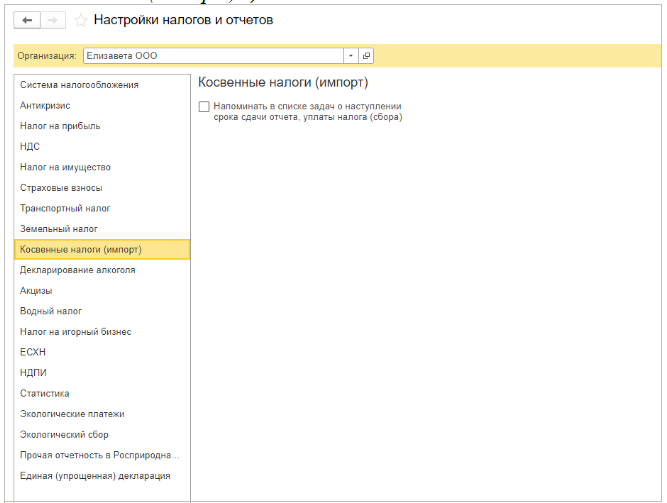Select Земельный налог in the list
The width and height of the screenshot is (667, 503).
pyautogui.click(x=59, y=229)
